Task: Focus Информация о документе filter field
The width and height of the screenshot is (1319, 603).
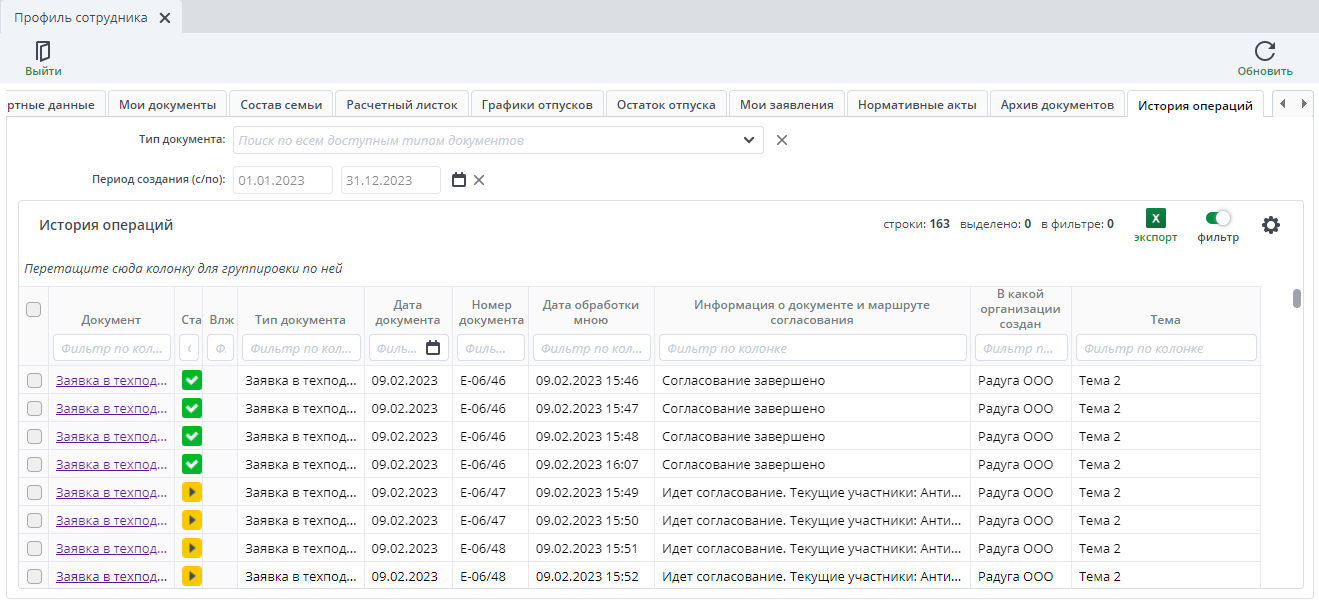Action: (813, 348)
